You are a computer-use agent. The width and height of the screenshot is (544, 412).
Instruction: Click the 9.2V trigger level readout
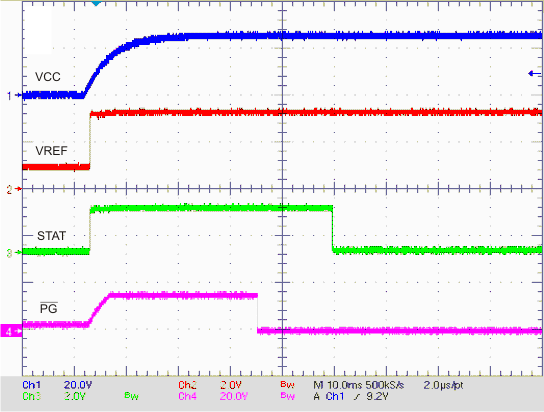(x=377, y=396)
